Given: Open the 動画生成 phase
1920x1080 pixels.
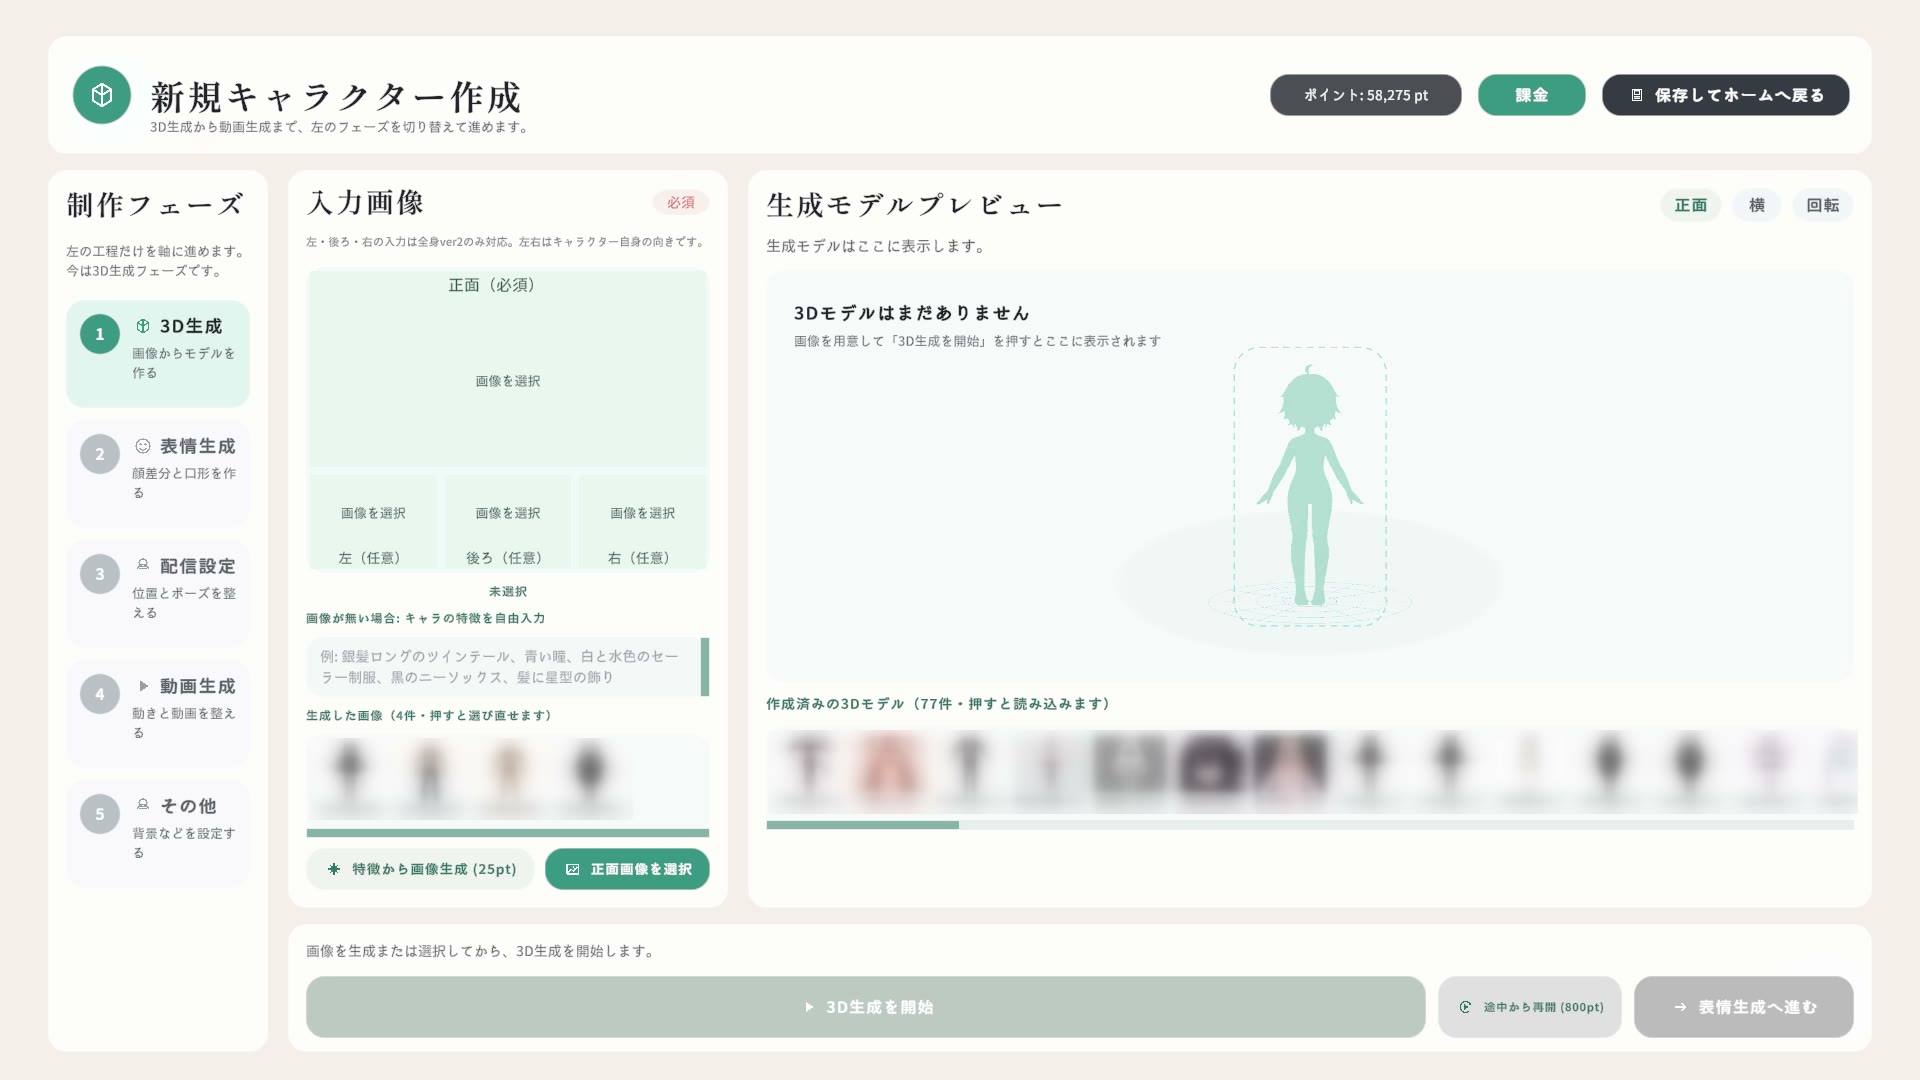Looking at the screenshot, I should (158, 713).
